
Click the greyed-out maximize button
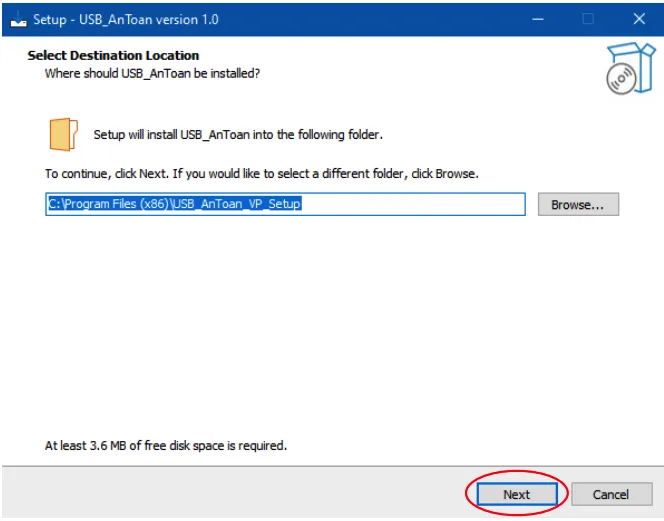[588, 19]
